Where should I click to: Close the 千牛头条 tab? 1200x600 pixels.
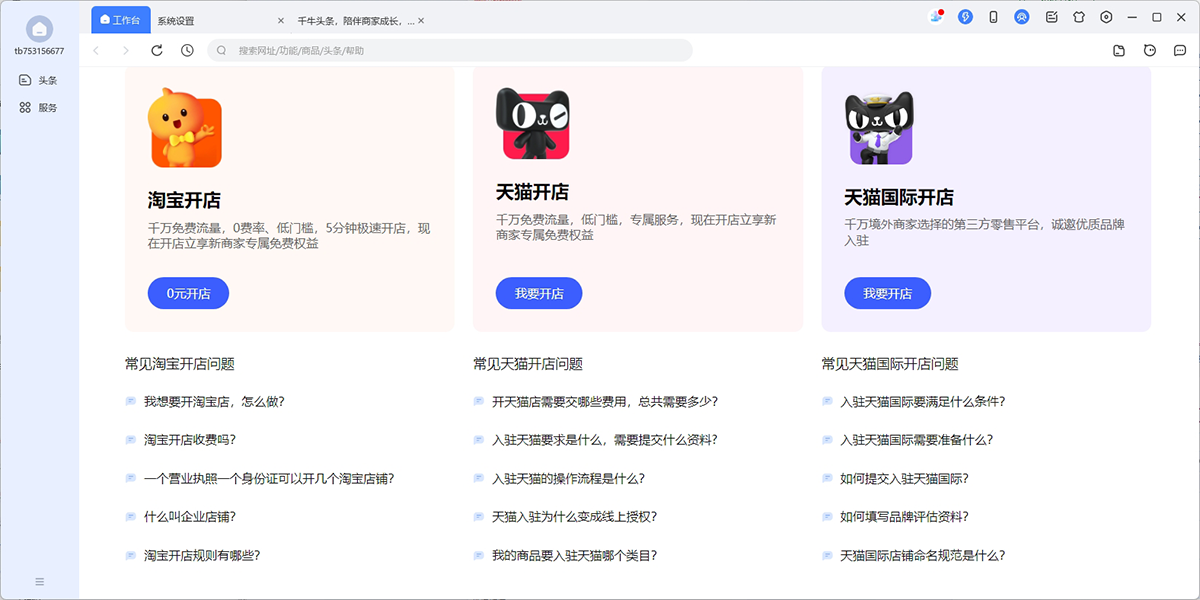[421, 20]
